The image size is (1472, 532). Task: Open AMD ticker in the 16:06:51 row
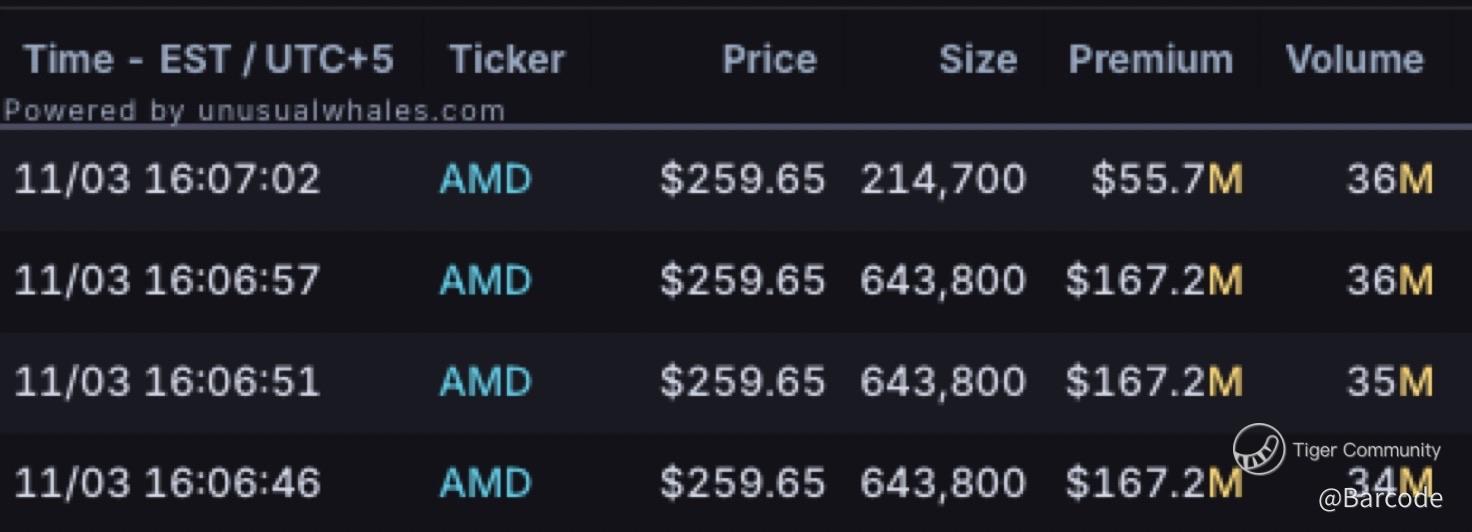[x=485, y=382]
